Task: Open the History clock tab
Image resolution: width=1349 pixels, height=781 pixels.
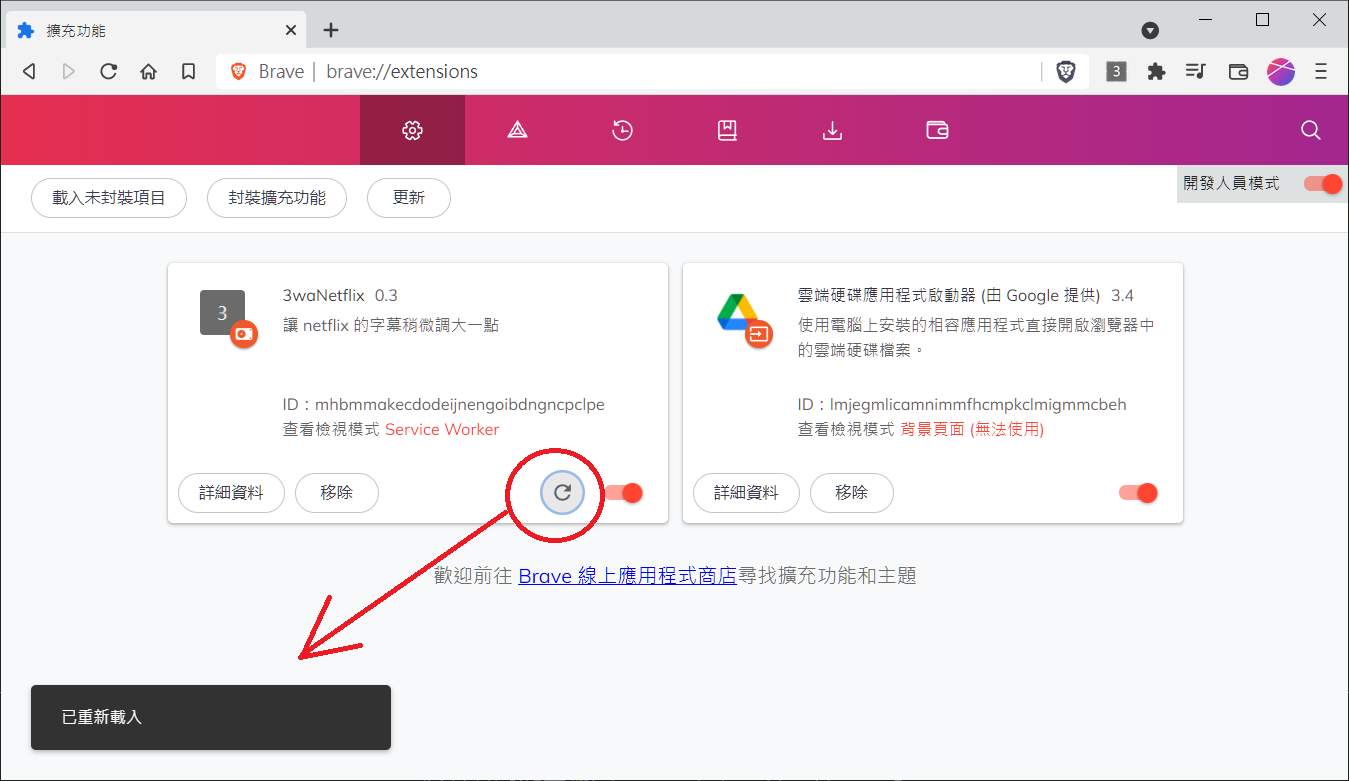Action: (x=622, y=130)
